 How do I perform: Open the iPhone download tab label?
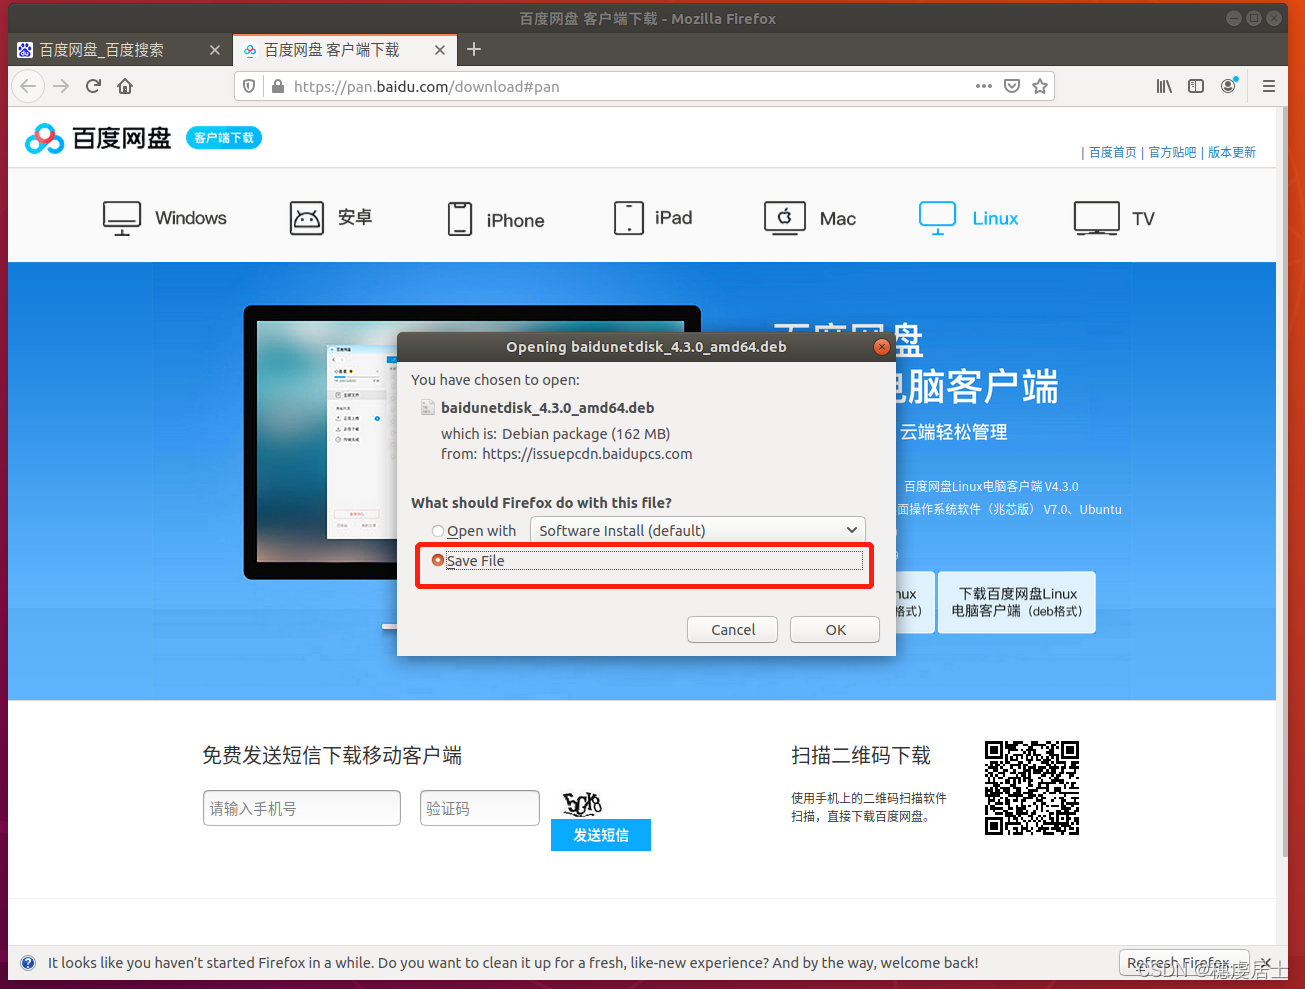(x=515, y=220)
